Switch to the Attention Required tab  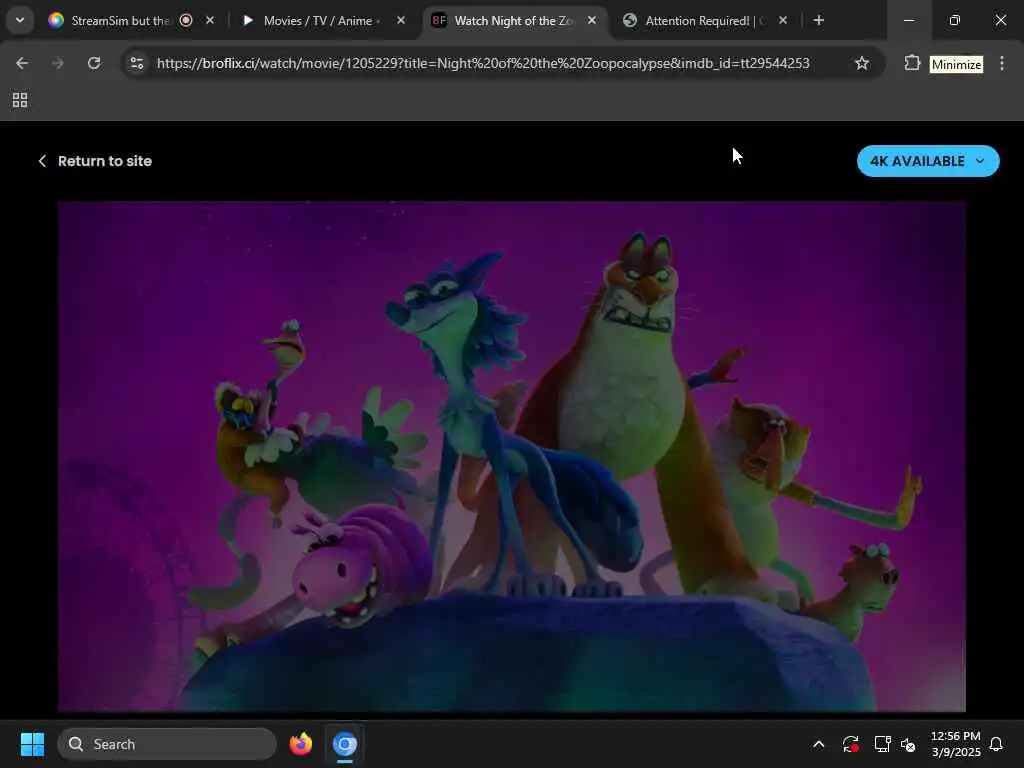pyautogui.click(x=704, y=20)
